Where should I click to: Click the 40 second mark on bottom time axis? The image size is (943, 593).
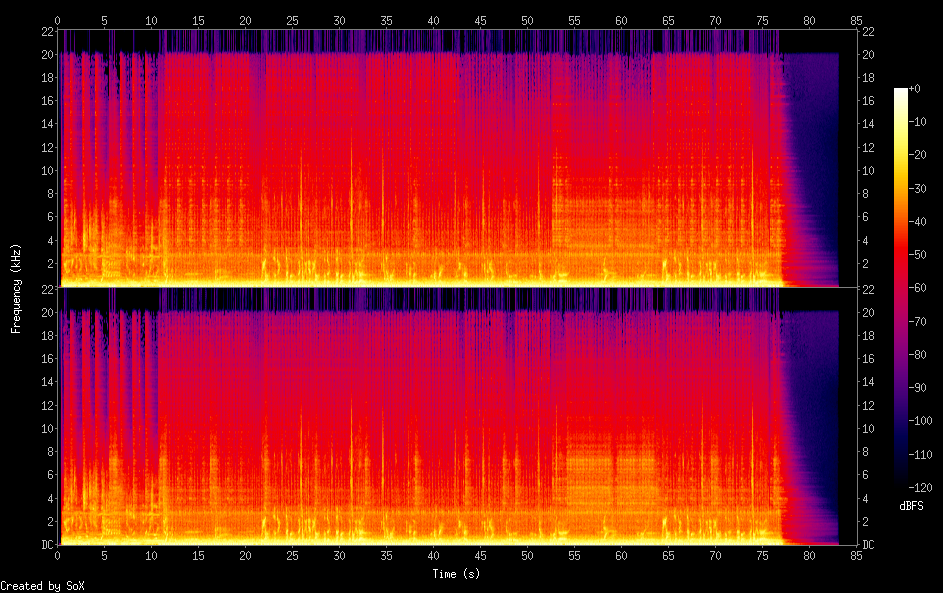pos(433,555)
